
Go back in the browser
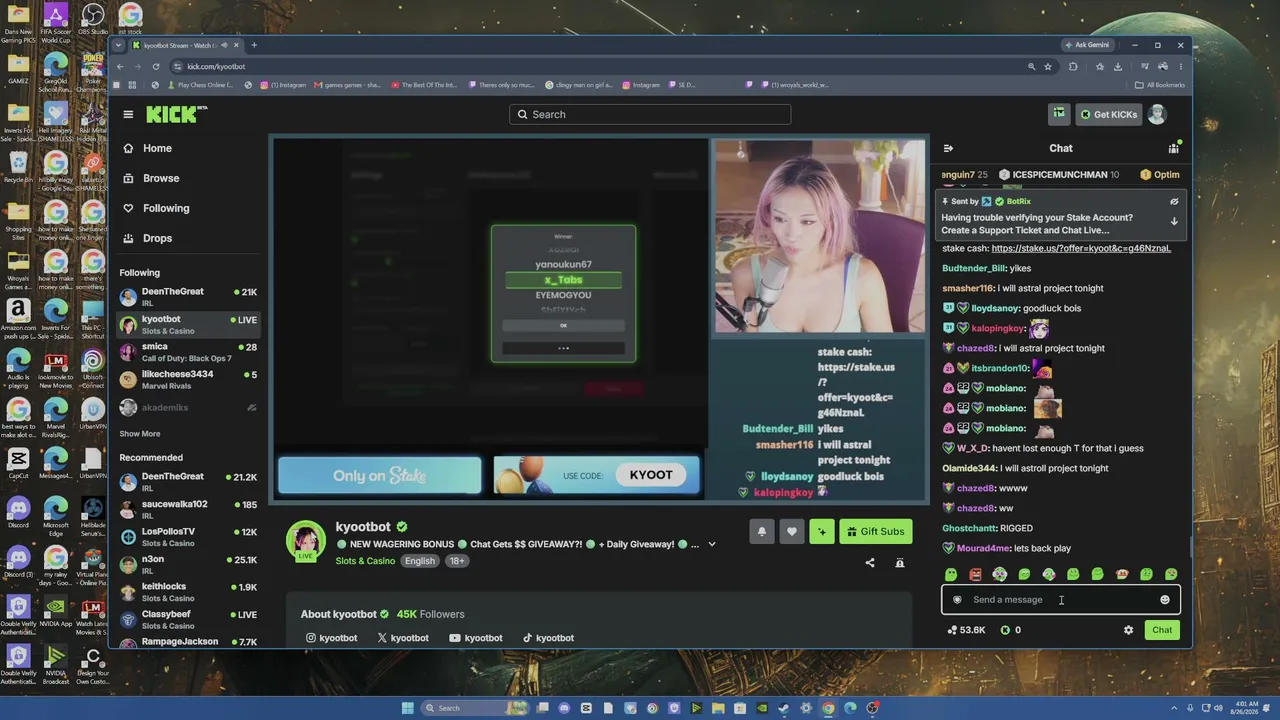[120, 67]
